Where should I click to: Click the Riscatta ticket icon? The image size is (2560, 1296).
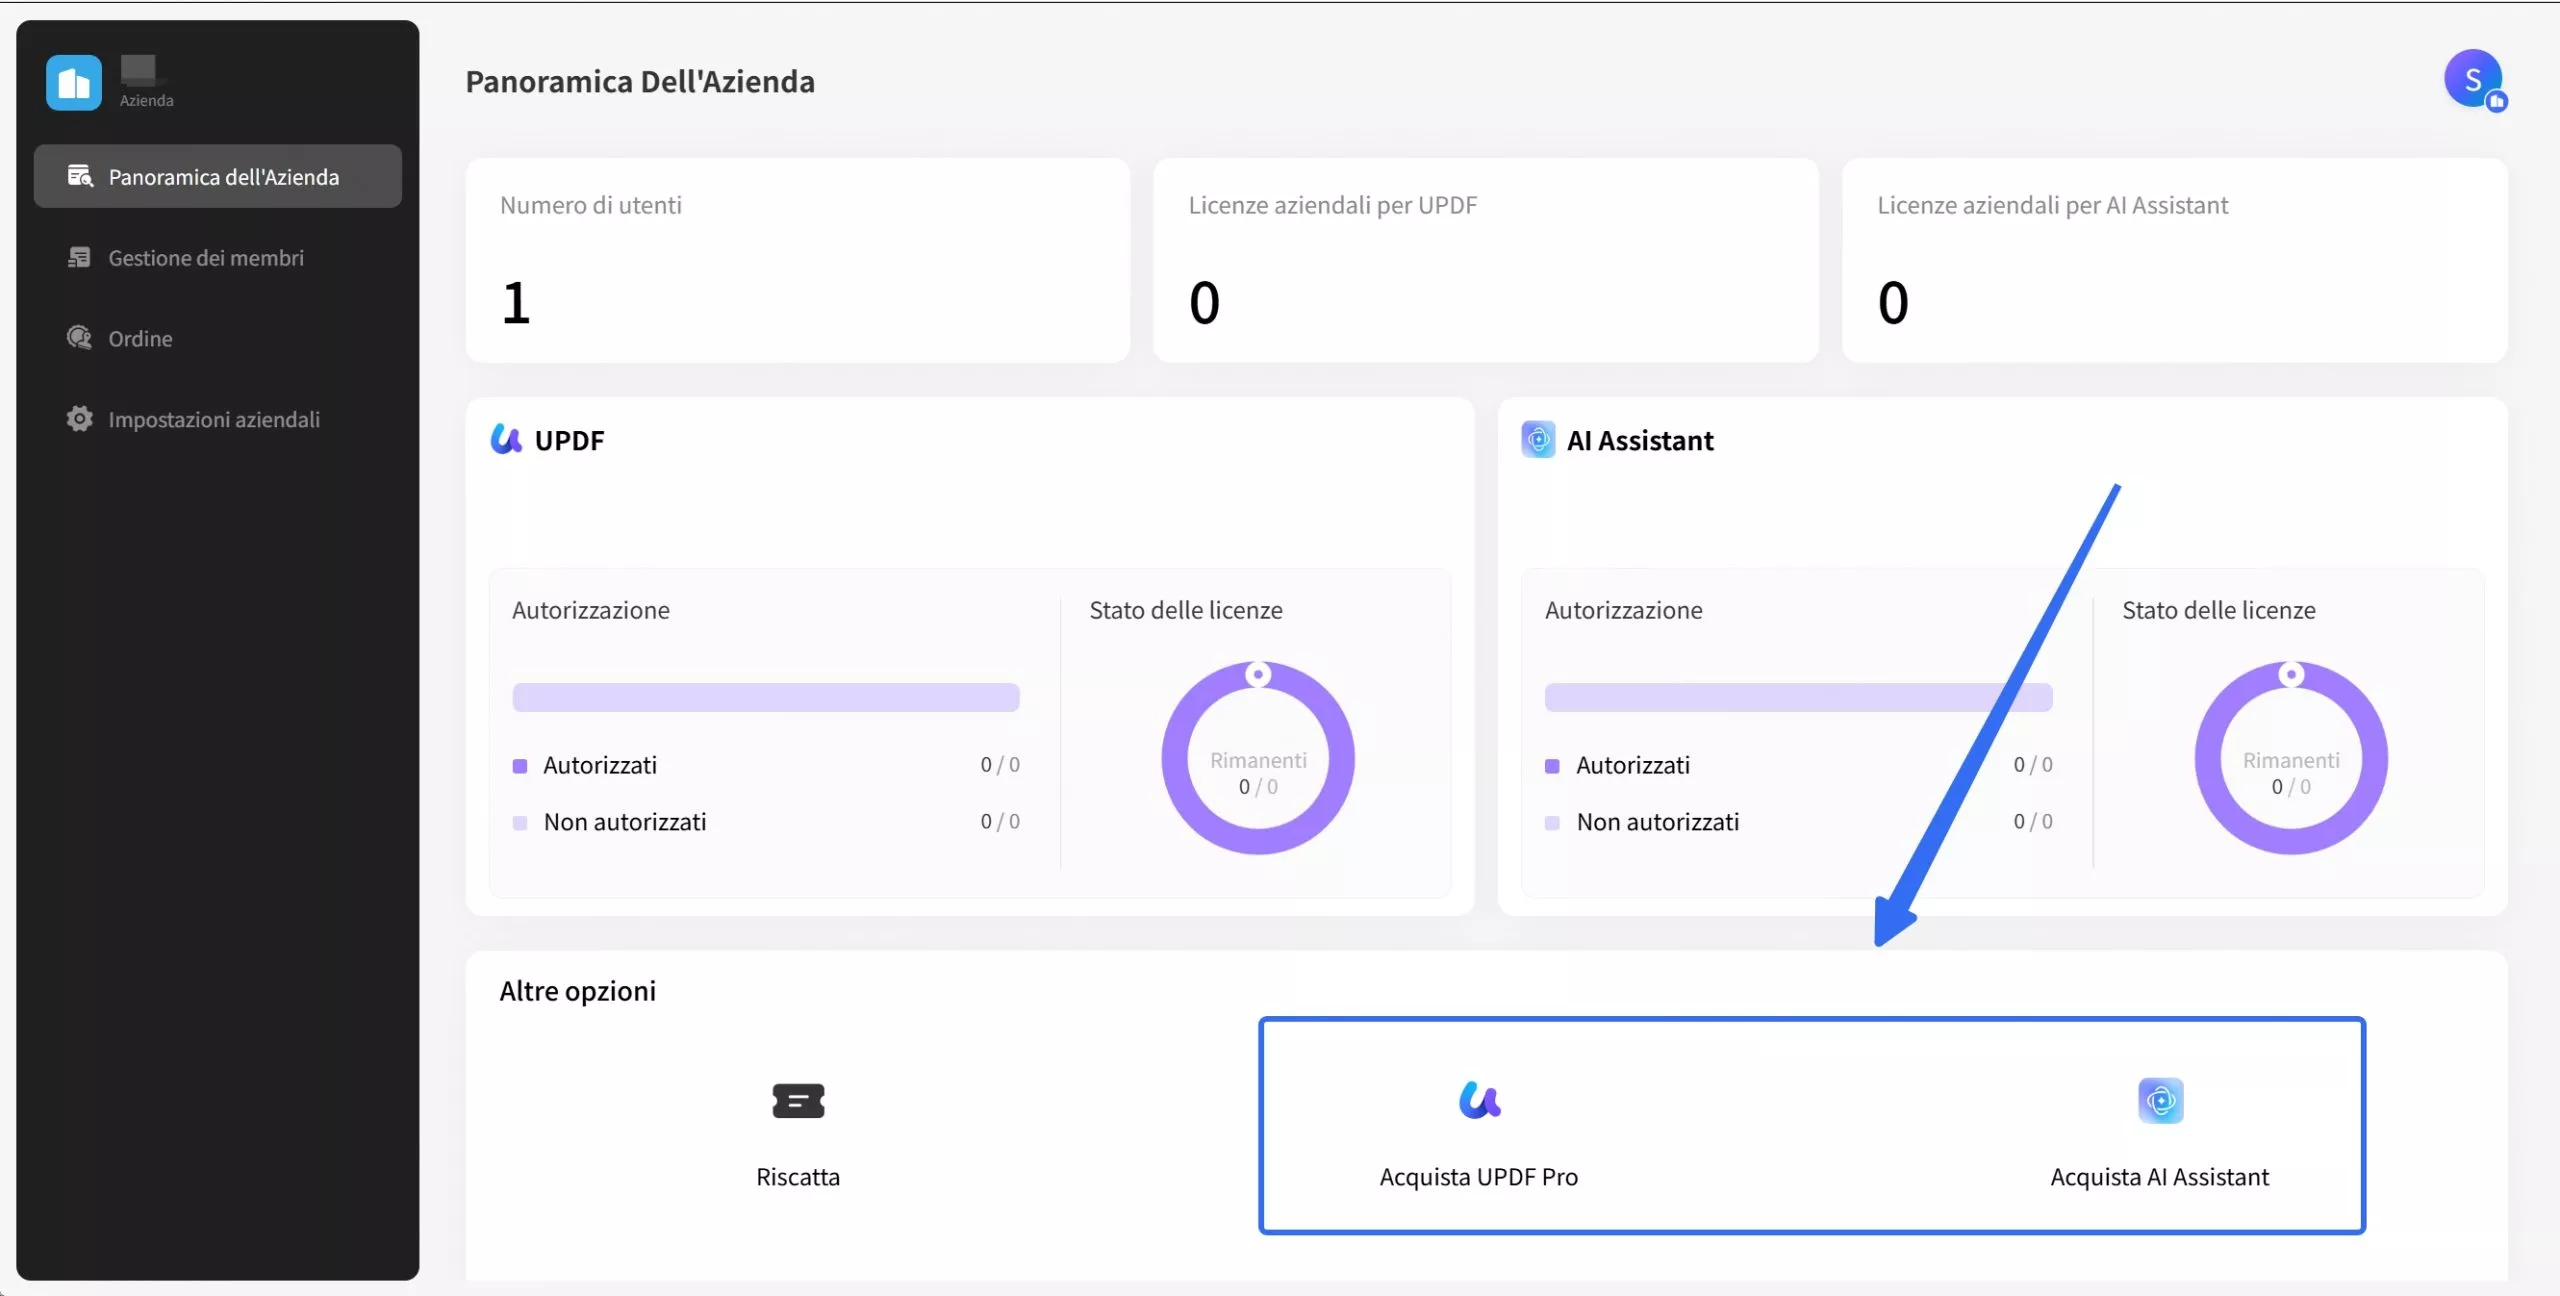click(x=798, y=1101)
